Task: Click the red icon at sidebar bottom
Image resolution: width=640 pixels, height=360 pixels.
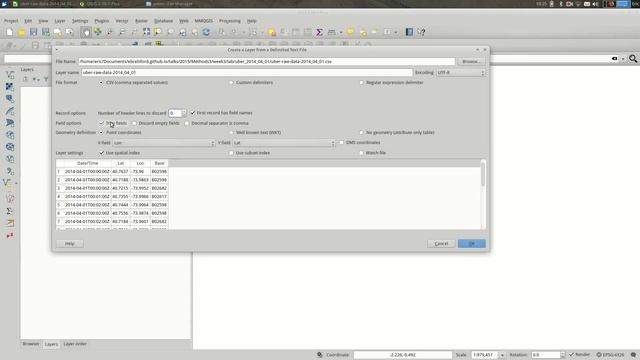Action: click(x=10, y=236)
